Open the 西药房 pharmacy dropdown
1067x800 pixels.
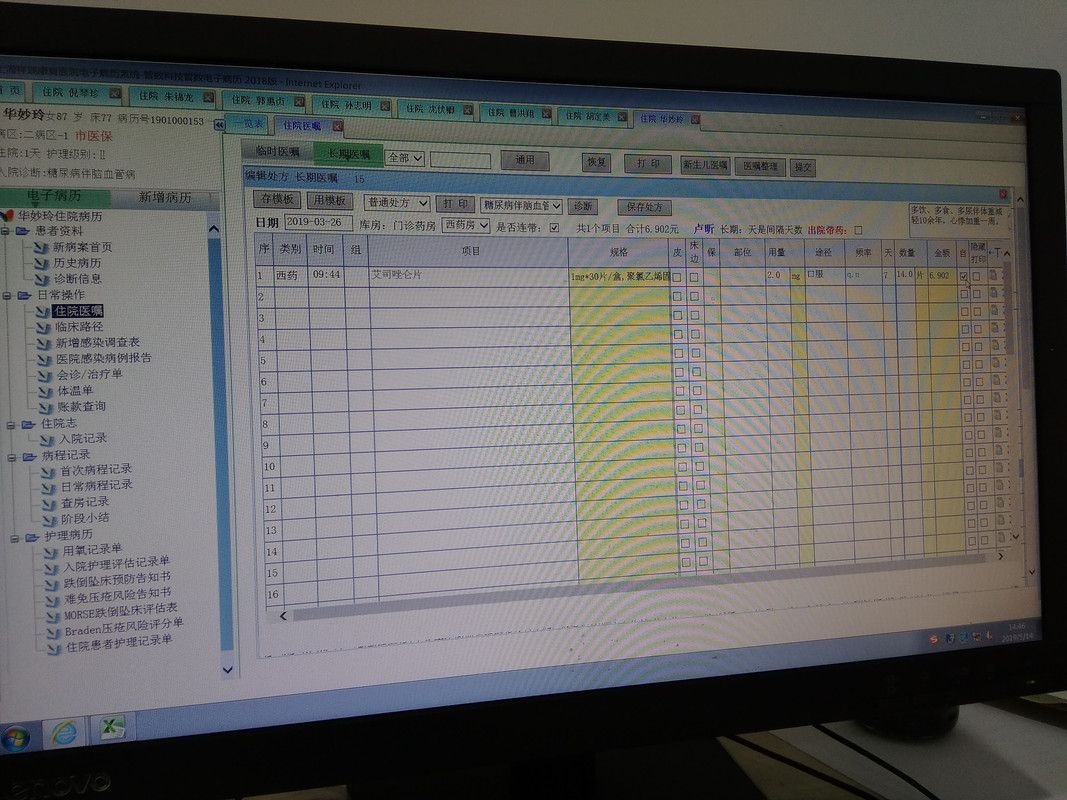(466, 224)
